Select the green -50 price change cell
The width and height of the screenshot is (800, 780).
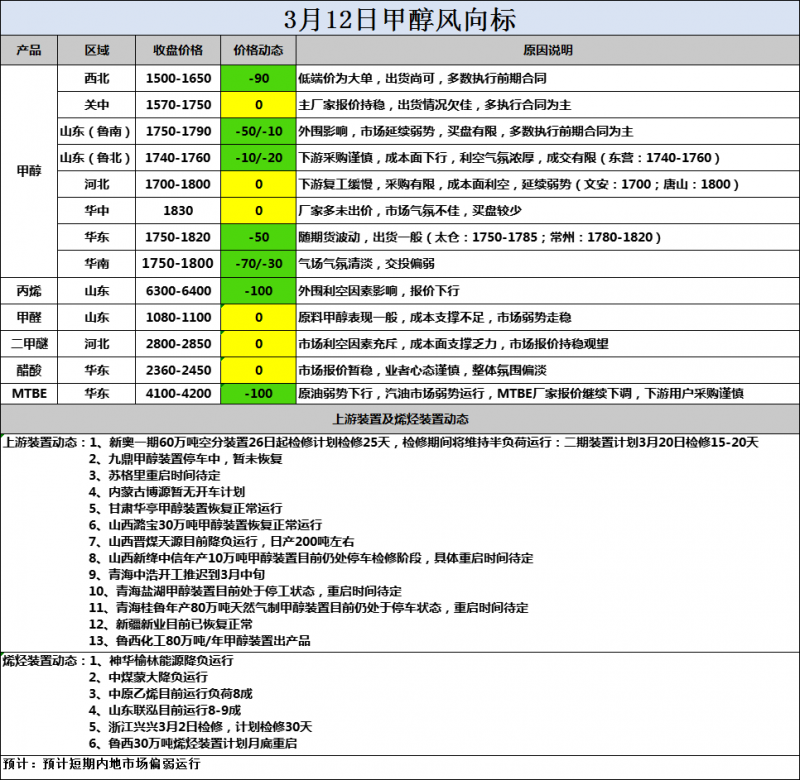point(258,237)
